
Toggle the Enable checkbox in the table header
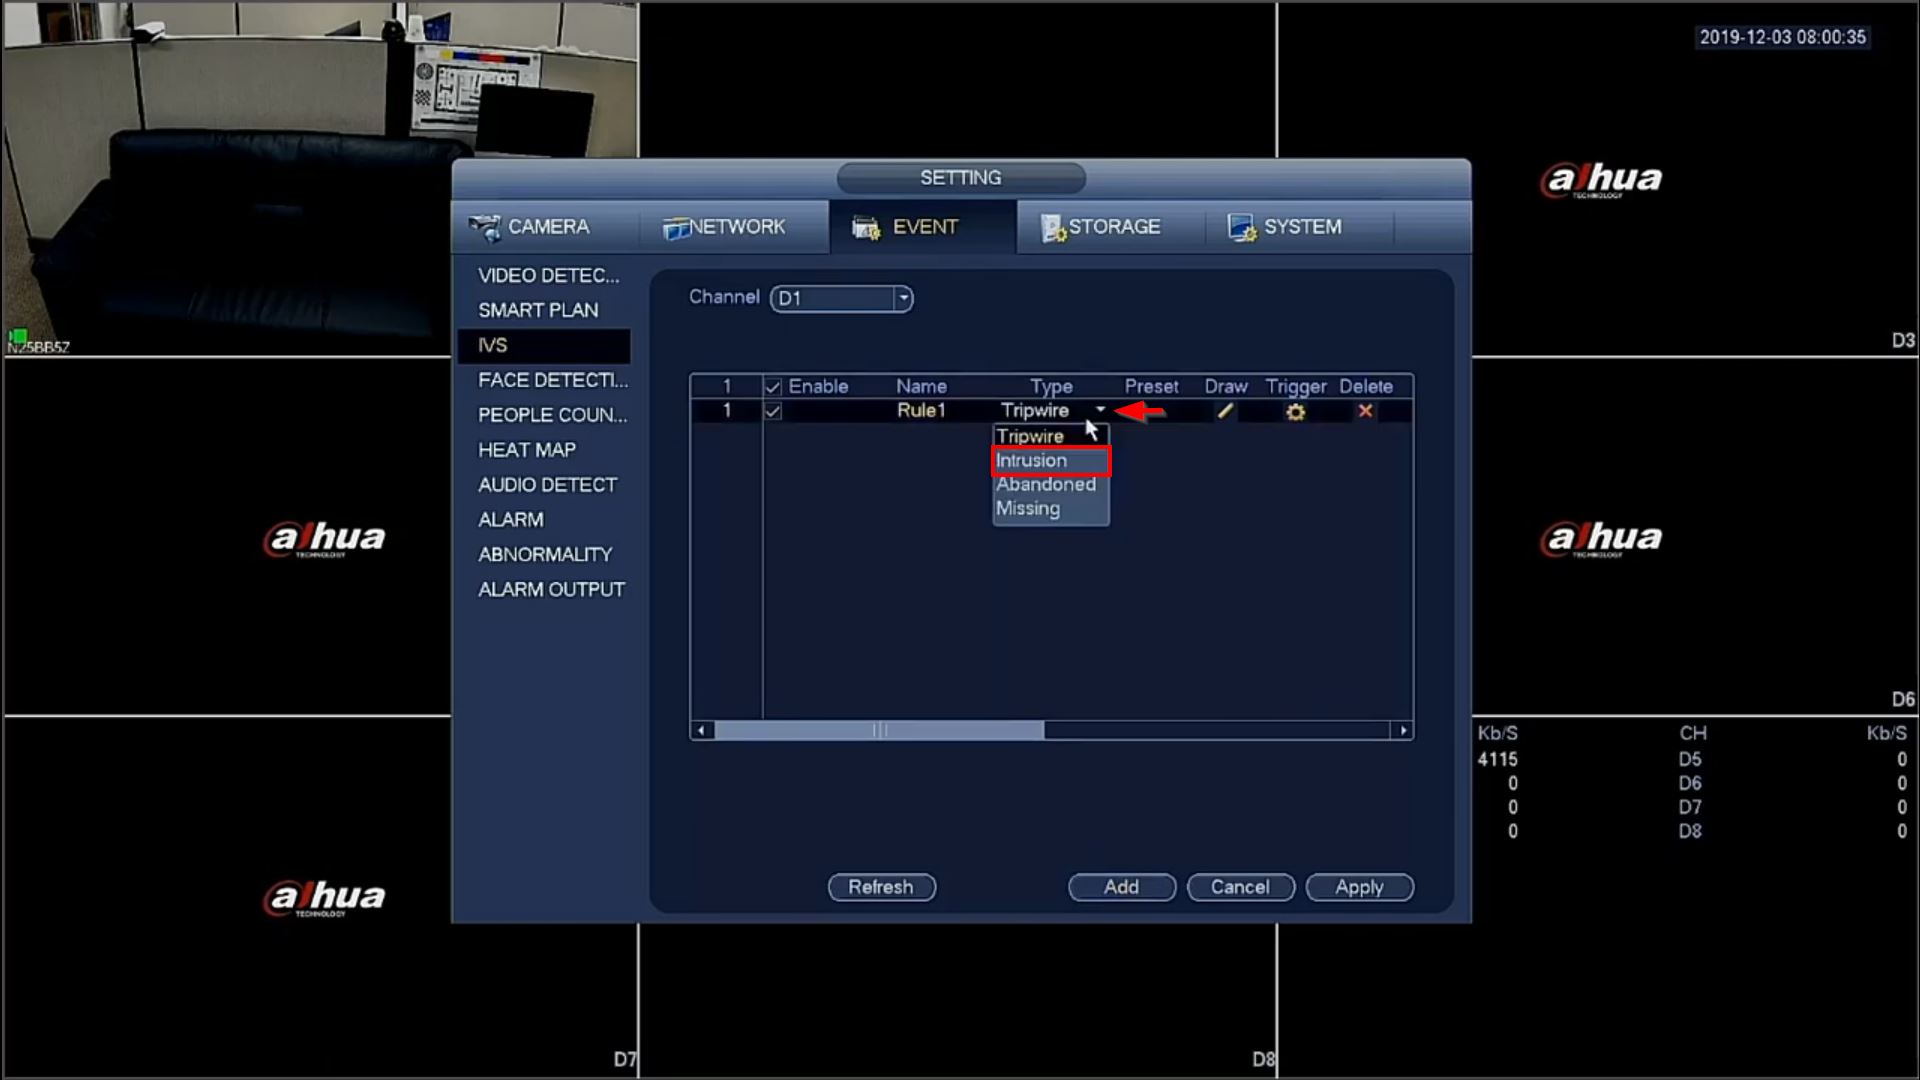[x=773, y=387]
